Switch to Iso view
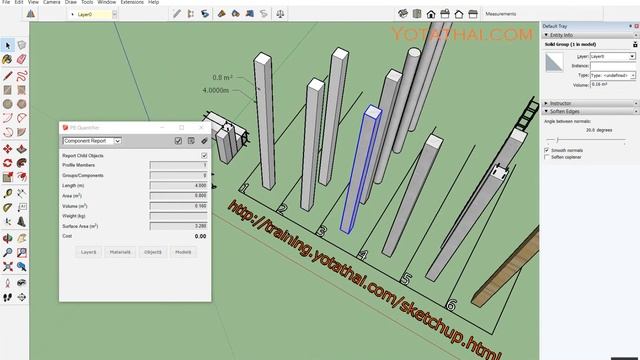 pos(403,14)
